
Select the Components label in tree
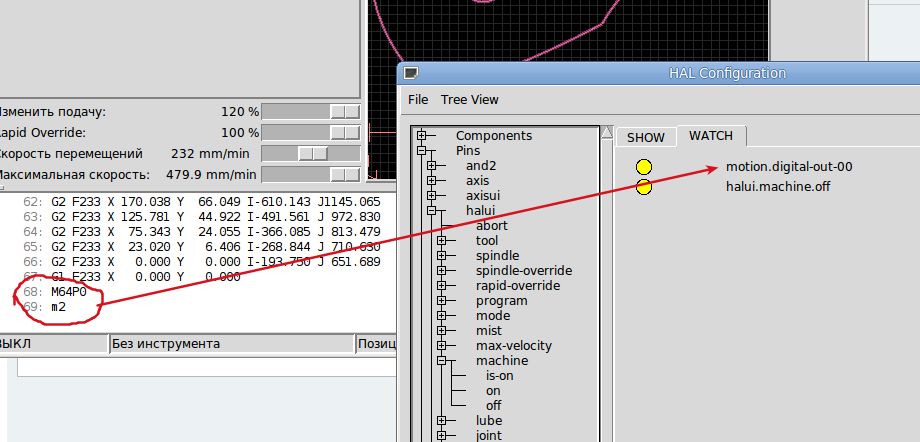(x=494, y=136)
